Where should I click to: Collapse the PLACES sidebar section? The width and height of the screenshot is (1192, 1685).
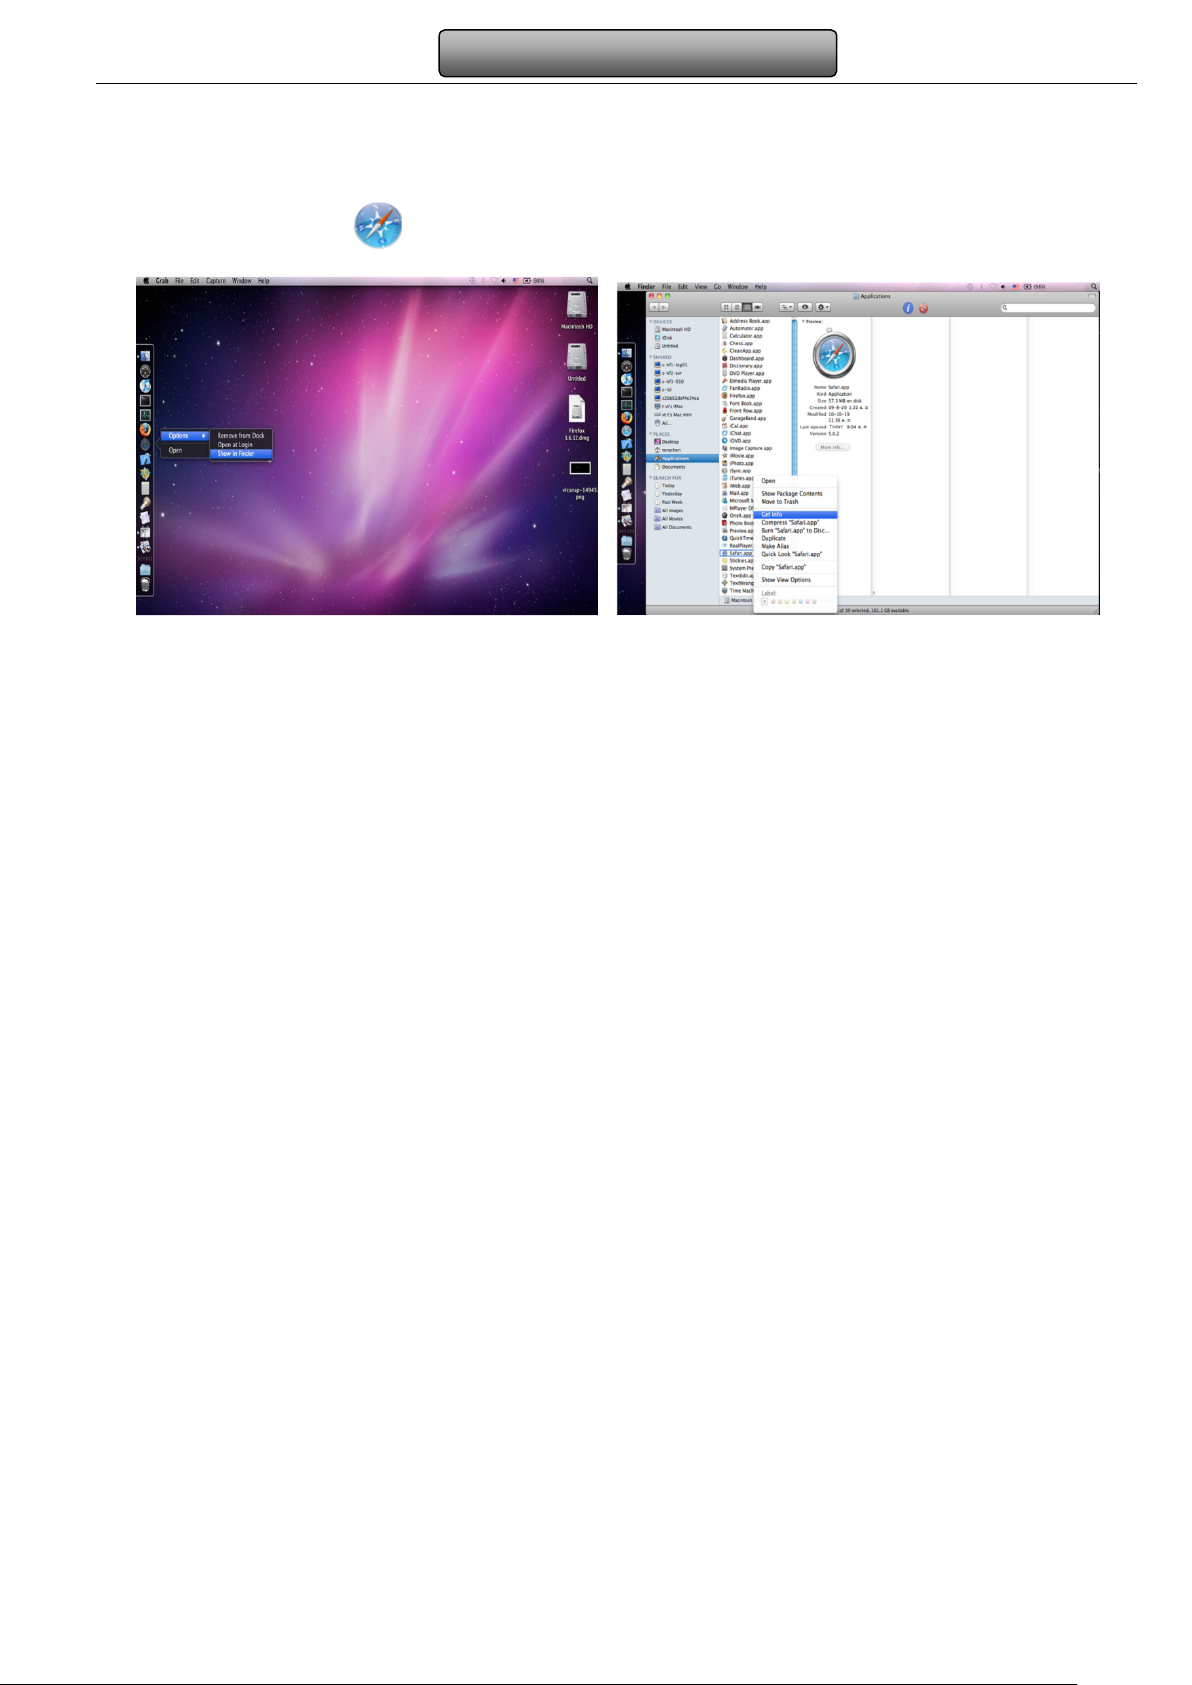650,434
